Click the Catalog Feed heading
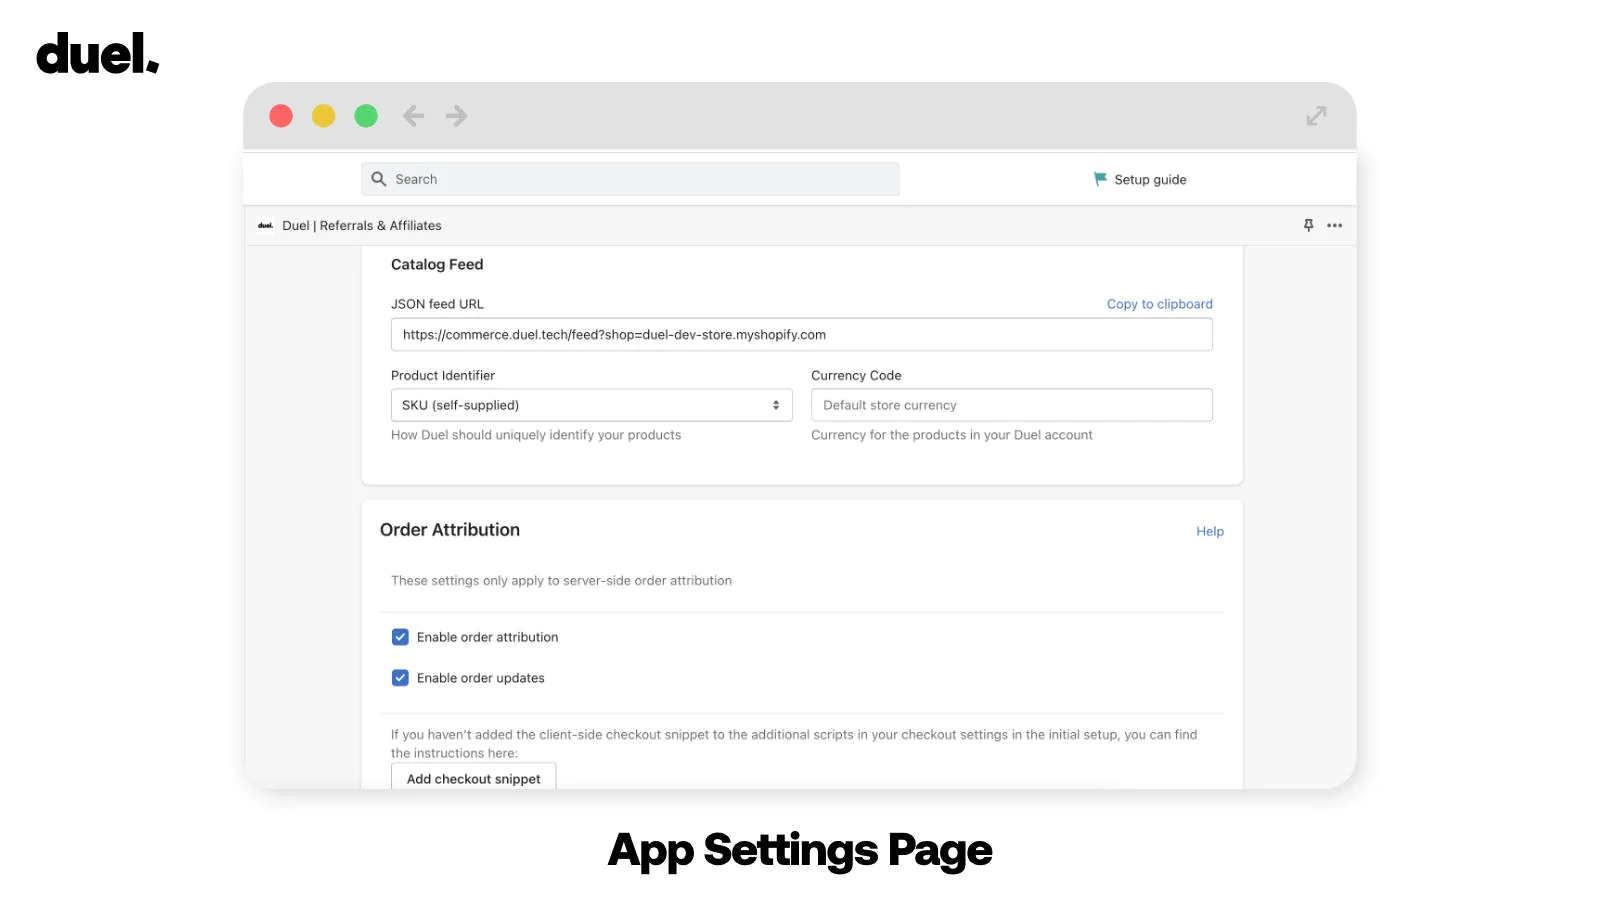Viewport: 1600px width, 900px height. pos(437,264)
